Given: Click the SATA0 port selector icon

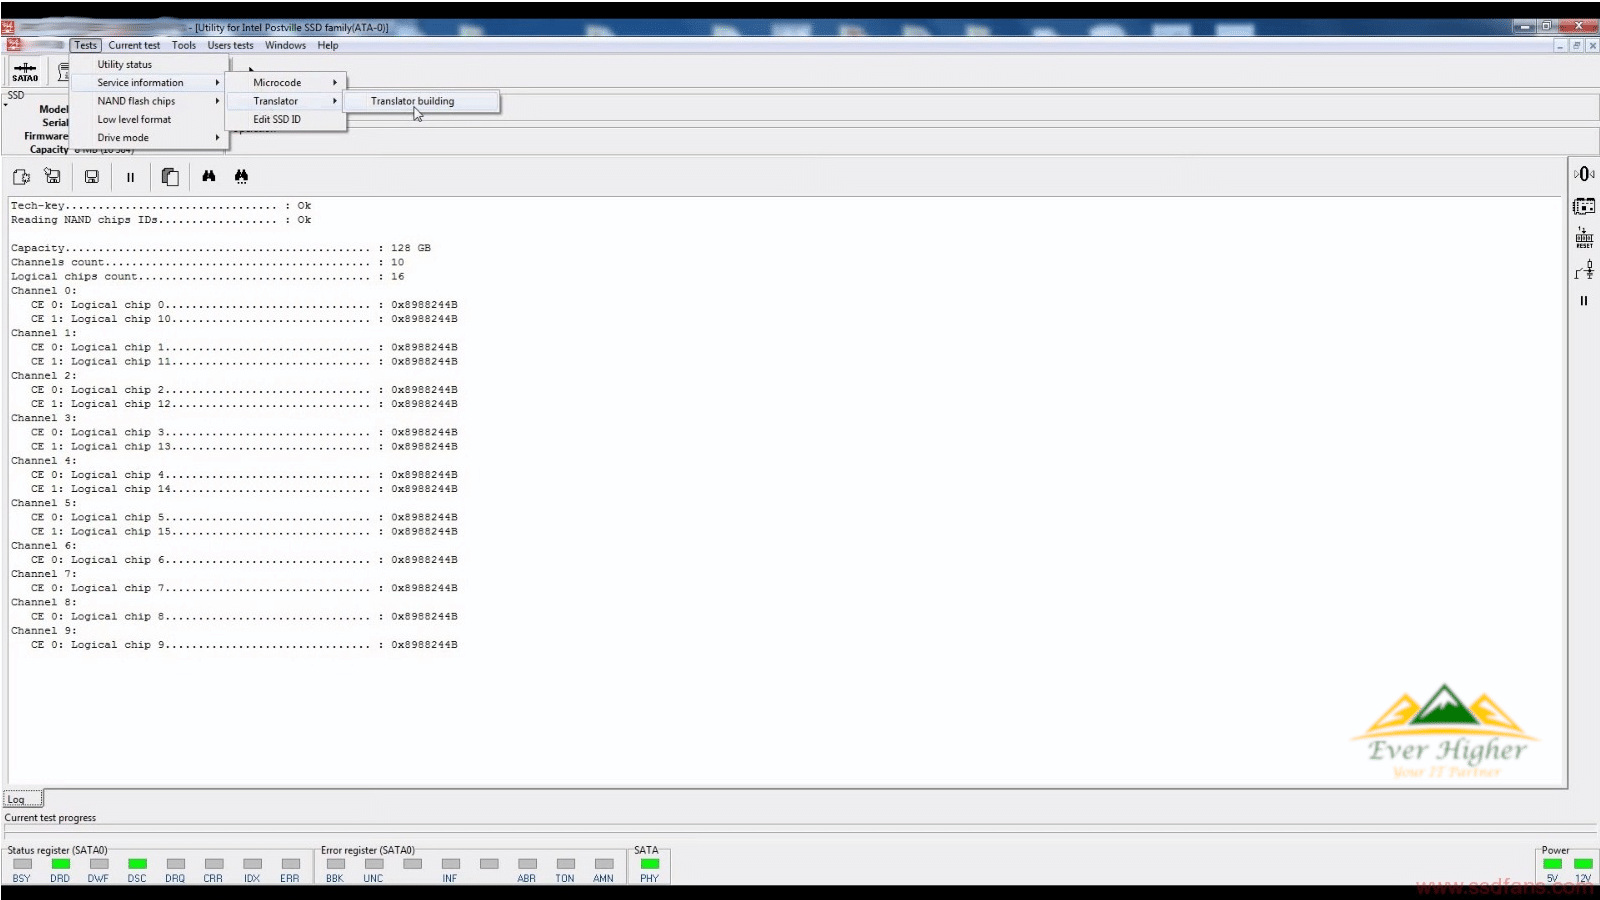Looking at the screenshot, I should pyautogui.click(x=25, y=71).
